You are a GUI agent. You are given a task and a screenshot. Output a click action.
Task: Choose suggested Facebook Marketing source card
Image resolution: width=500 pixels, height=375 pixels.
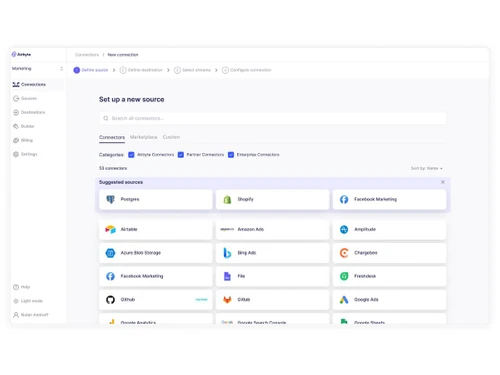(389, 199)
